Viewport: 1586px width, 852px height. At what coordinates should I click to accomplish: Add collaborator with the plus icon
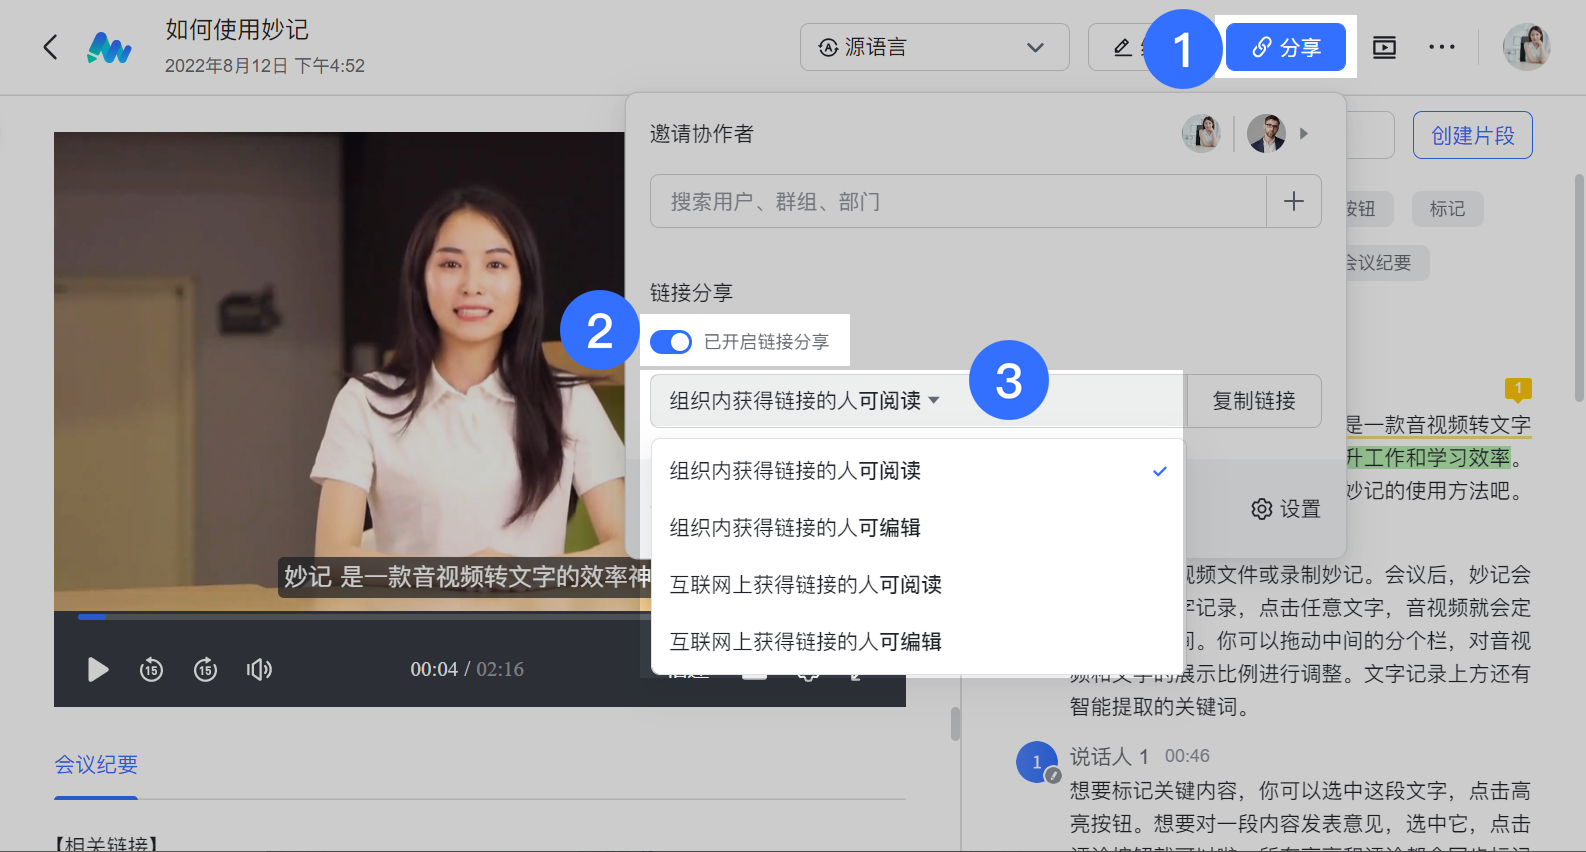pyautogui.click(x=1294, y=201)
